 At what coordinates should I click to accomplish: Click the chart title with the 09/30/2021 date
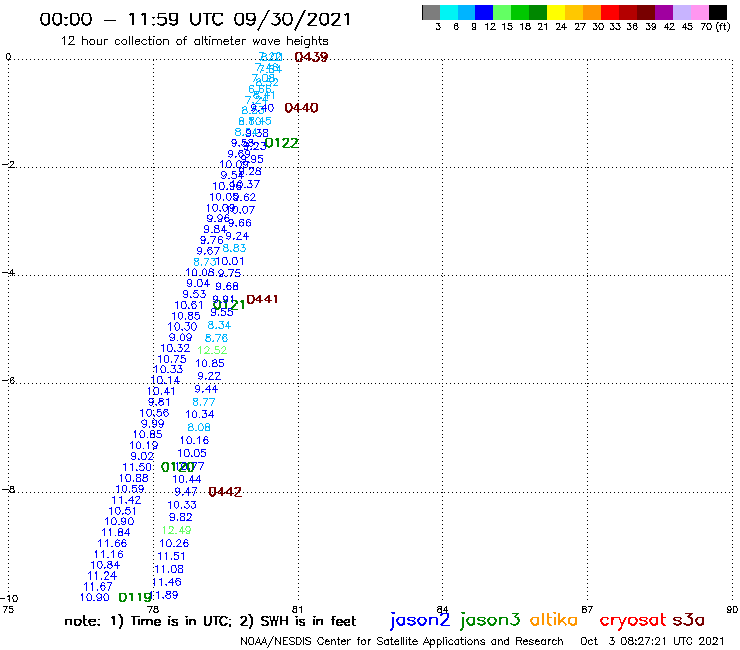[x=195, y=19]
